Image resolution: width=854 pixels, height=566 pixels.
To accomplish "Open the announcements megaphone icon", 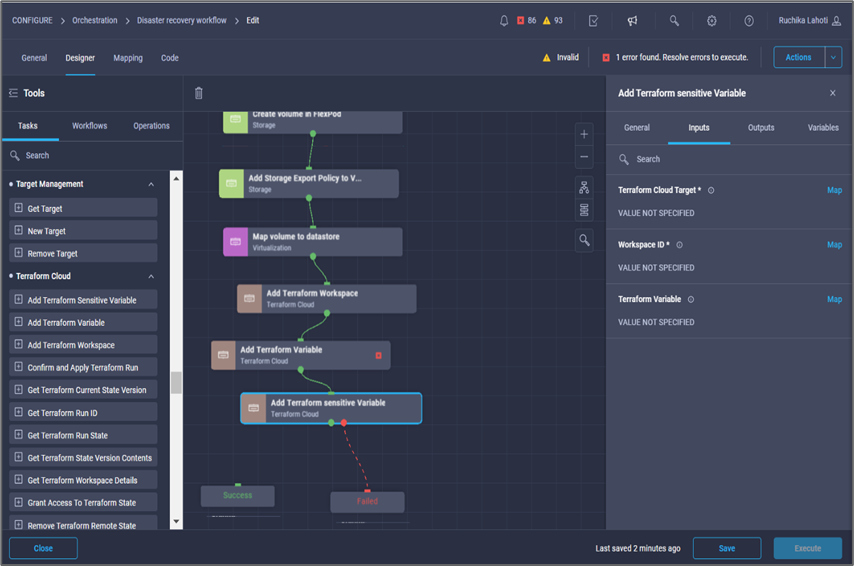I will coord(632,21).
